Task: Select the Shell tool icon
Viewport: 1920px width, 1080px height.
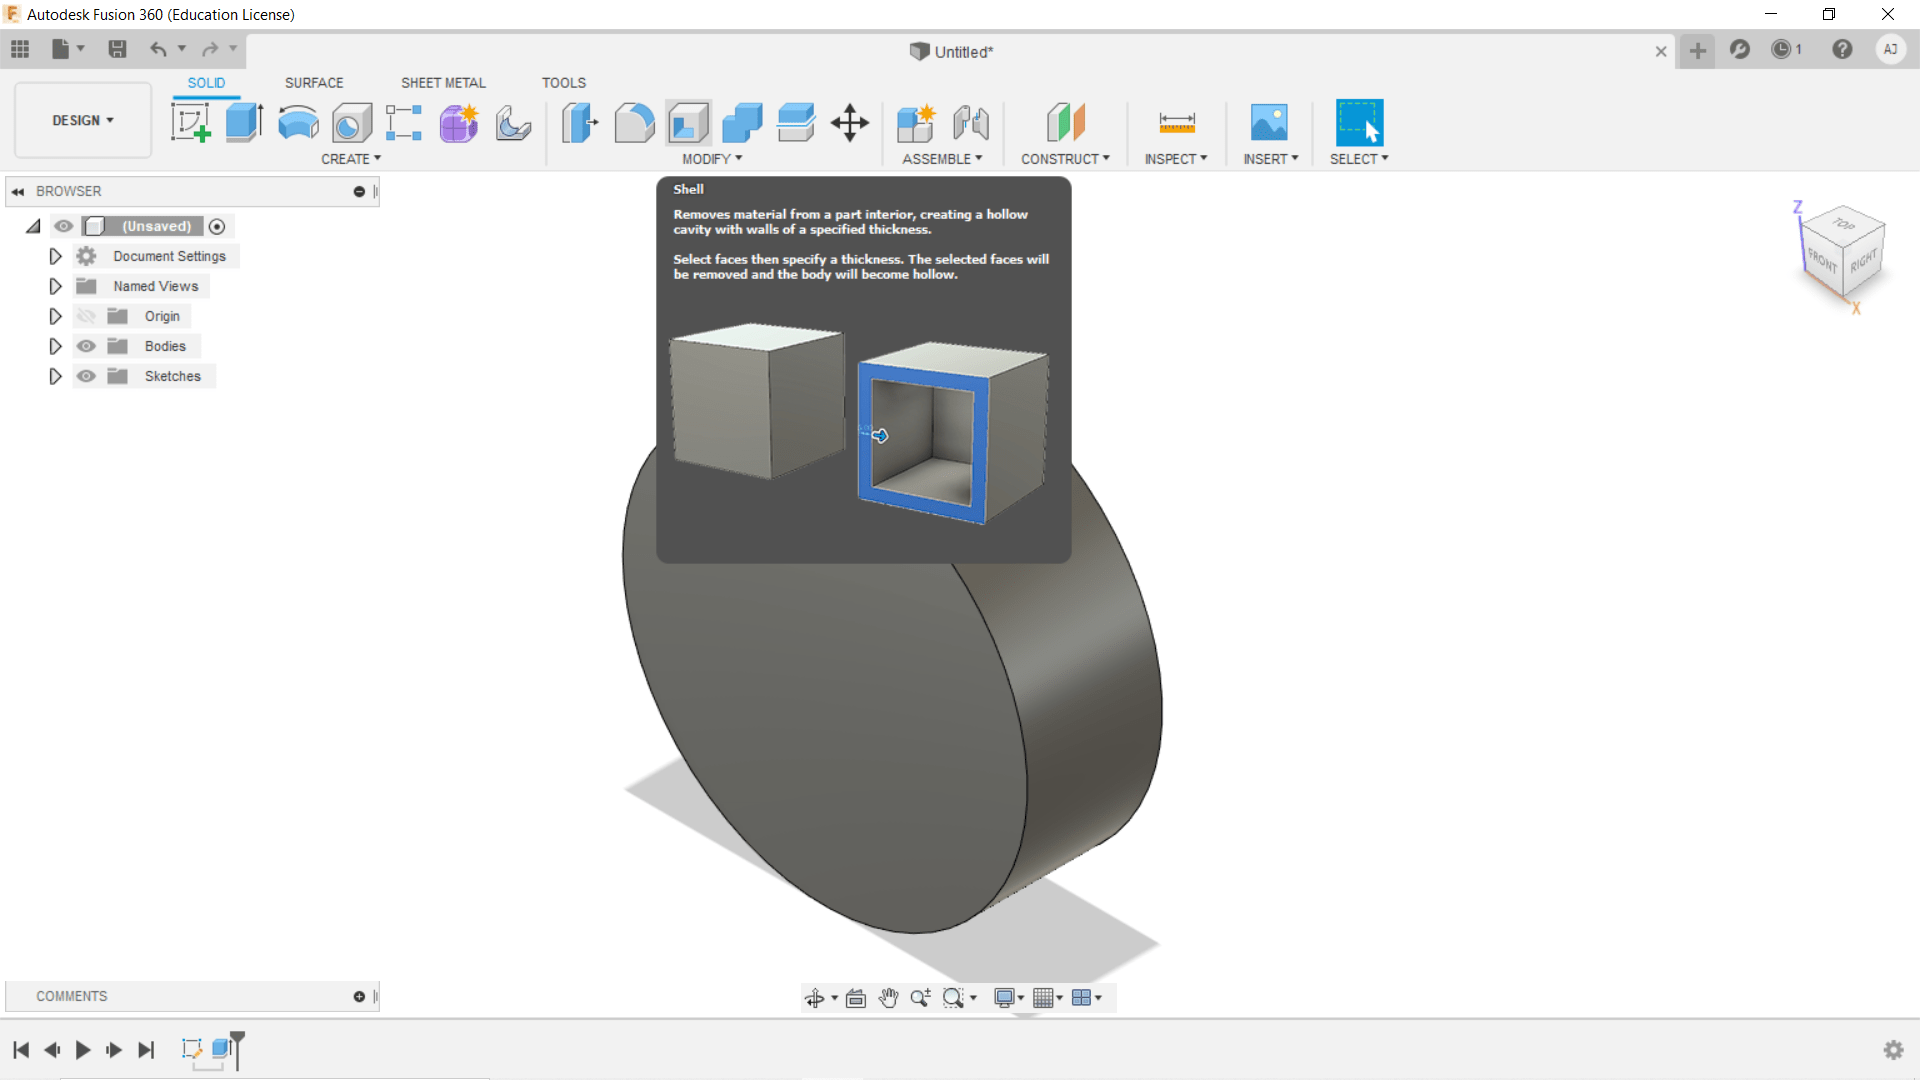Action: click(x=688, y=123)
